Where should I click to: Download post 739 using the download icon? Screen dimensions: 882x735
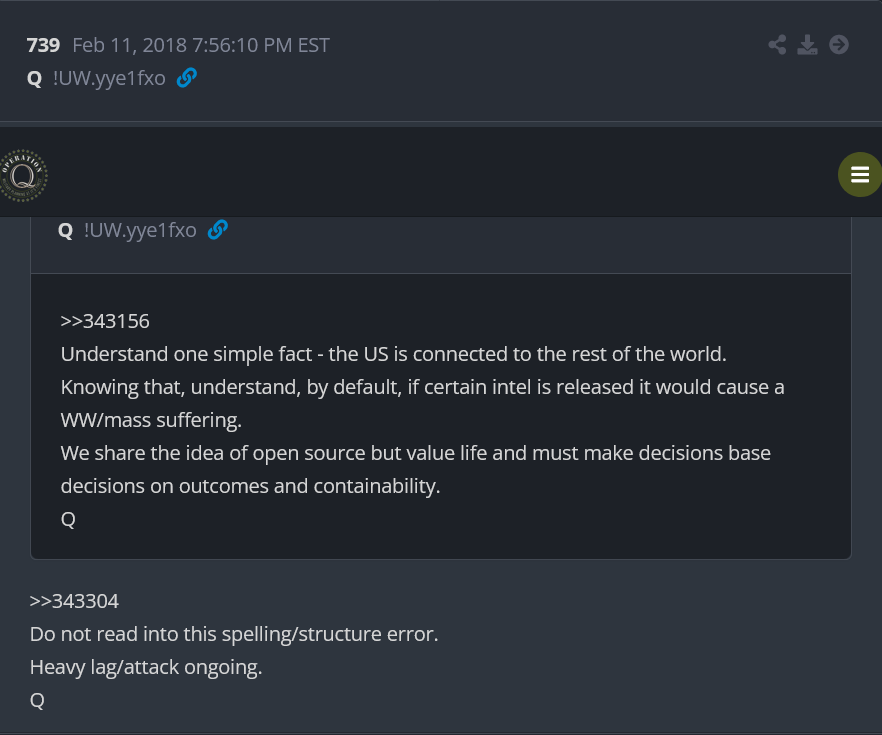[807, 45]
